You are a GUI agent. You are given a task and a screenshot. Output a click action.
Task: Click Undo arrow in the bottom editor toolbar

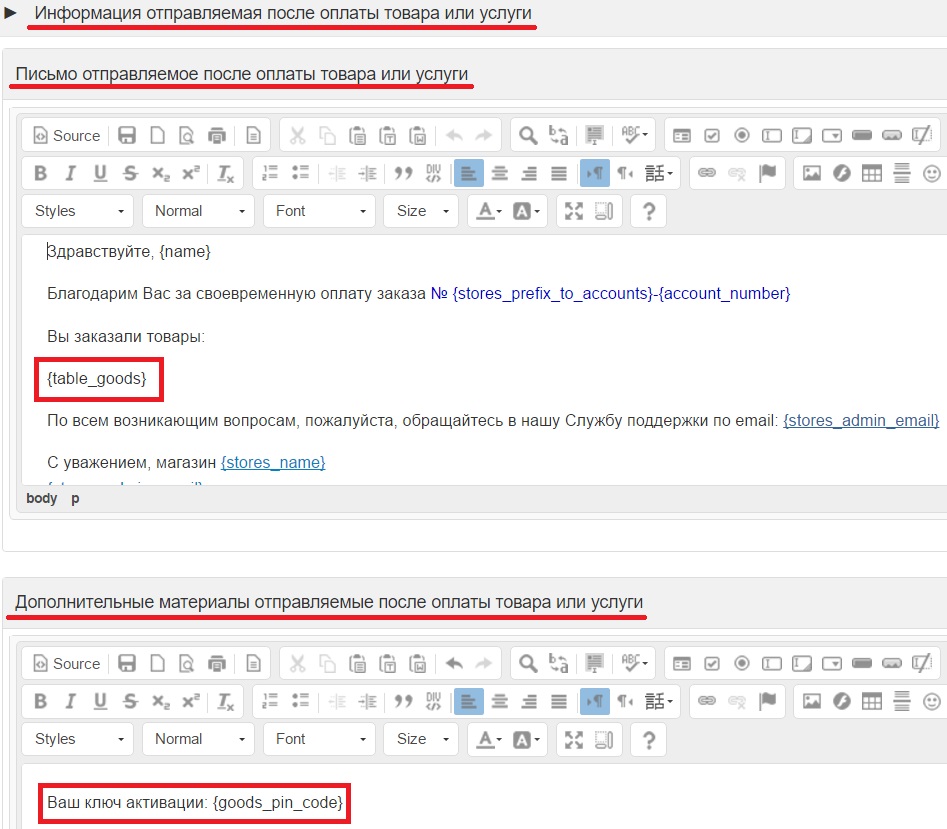pos(453,664)
